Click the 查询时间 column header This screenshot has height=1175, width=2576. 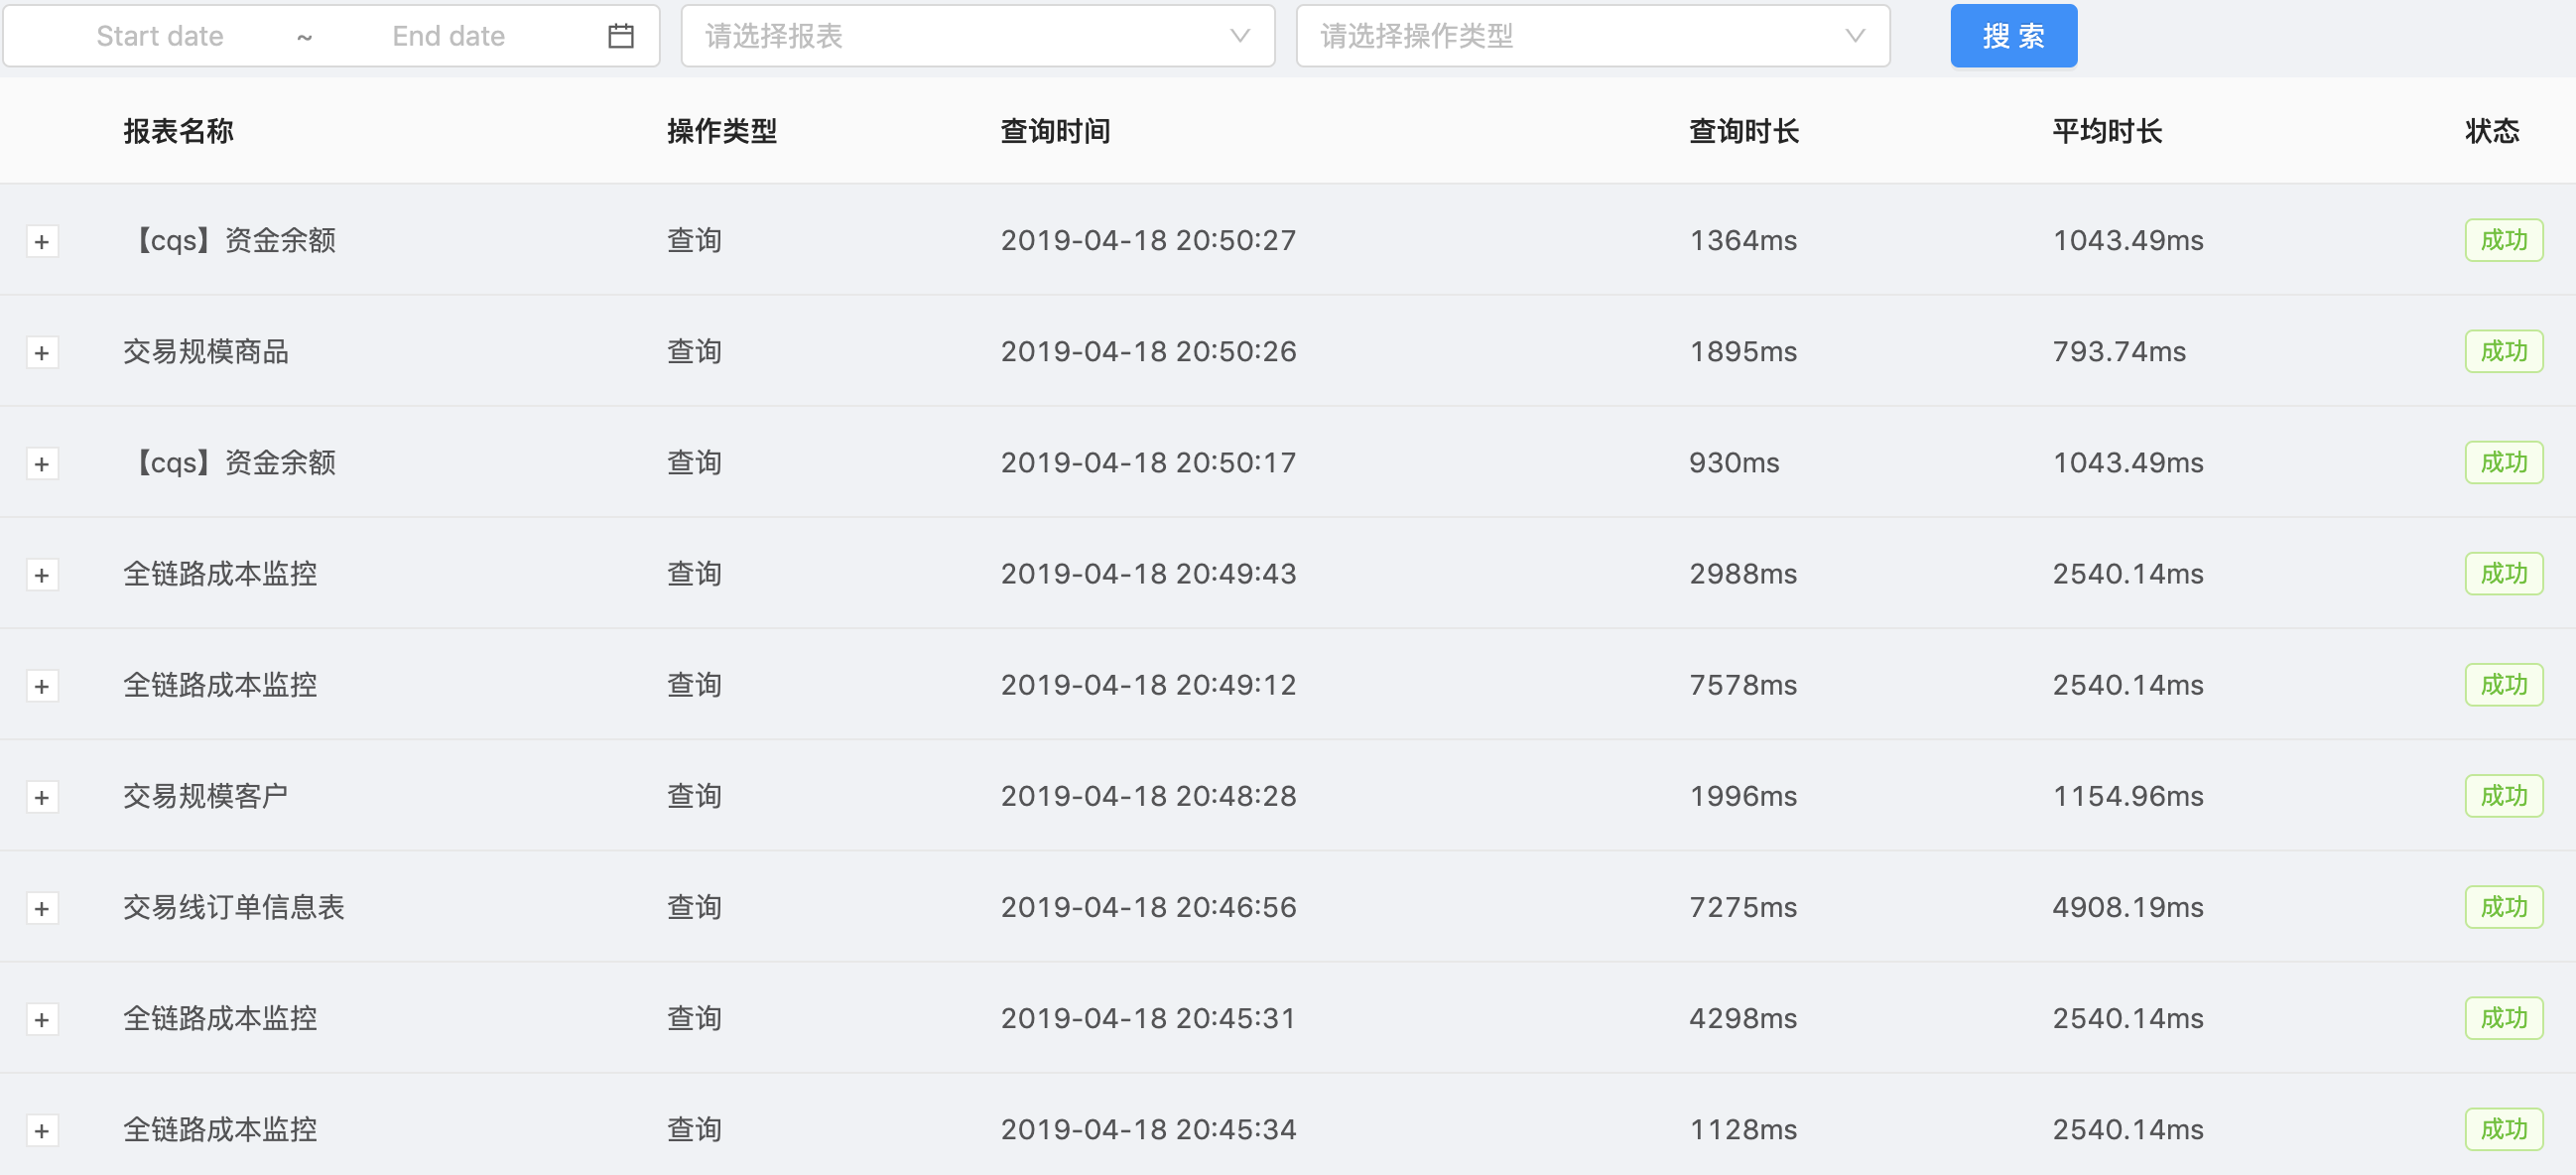point(1055,131)
